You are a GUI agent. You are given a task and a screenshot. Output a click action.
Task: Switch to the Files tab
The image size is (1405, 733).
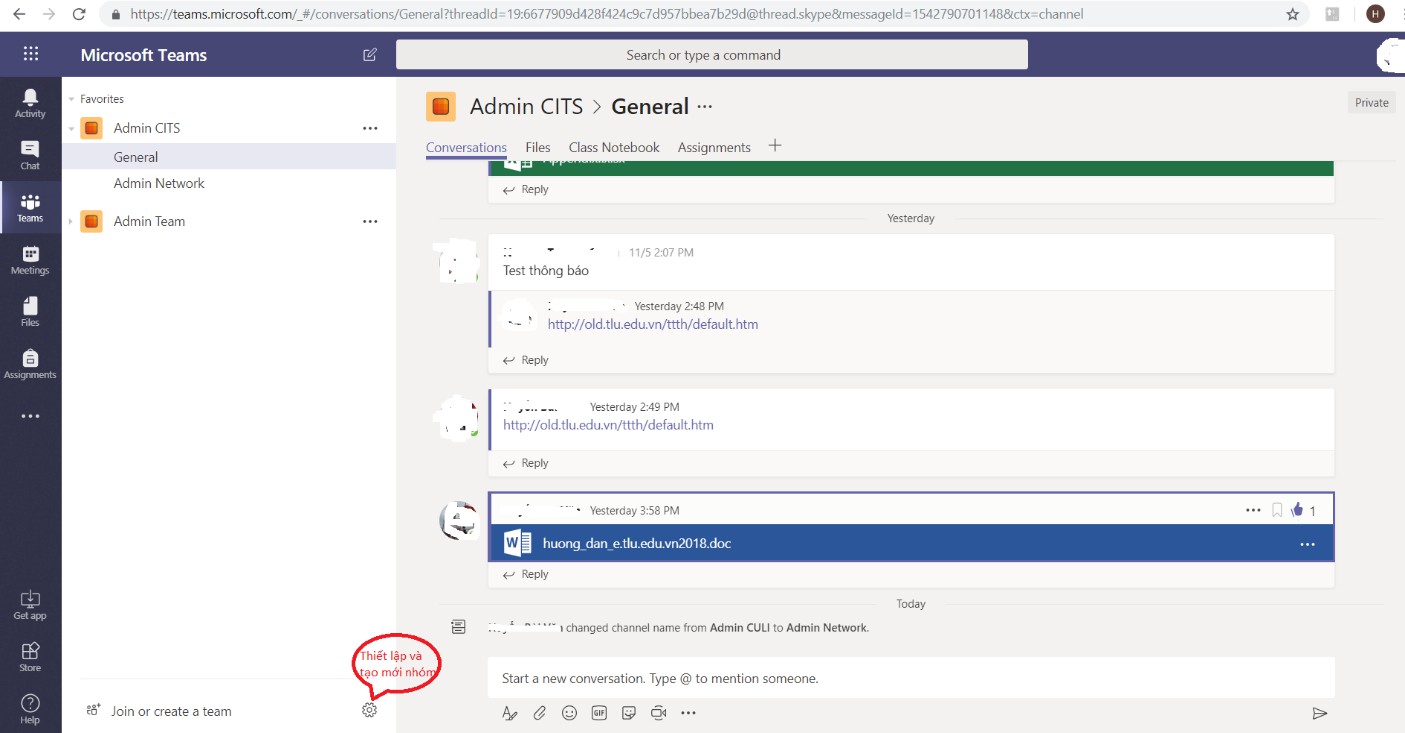[x=538, y=146]
